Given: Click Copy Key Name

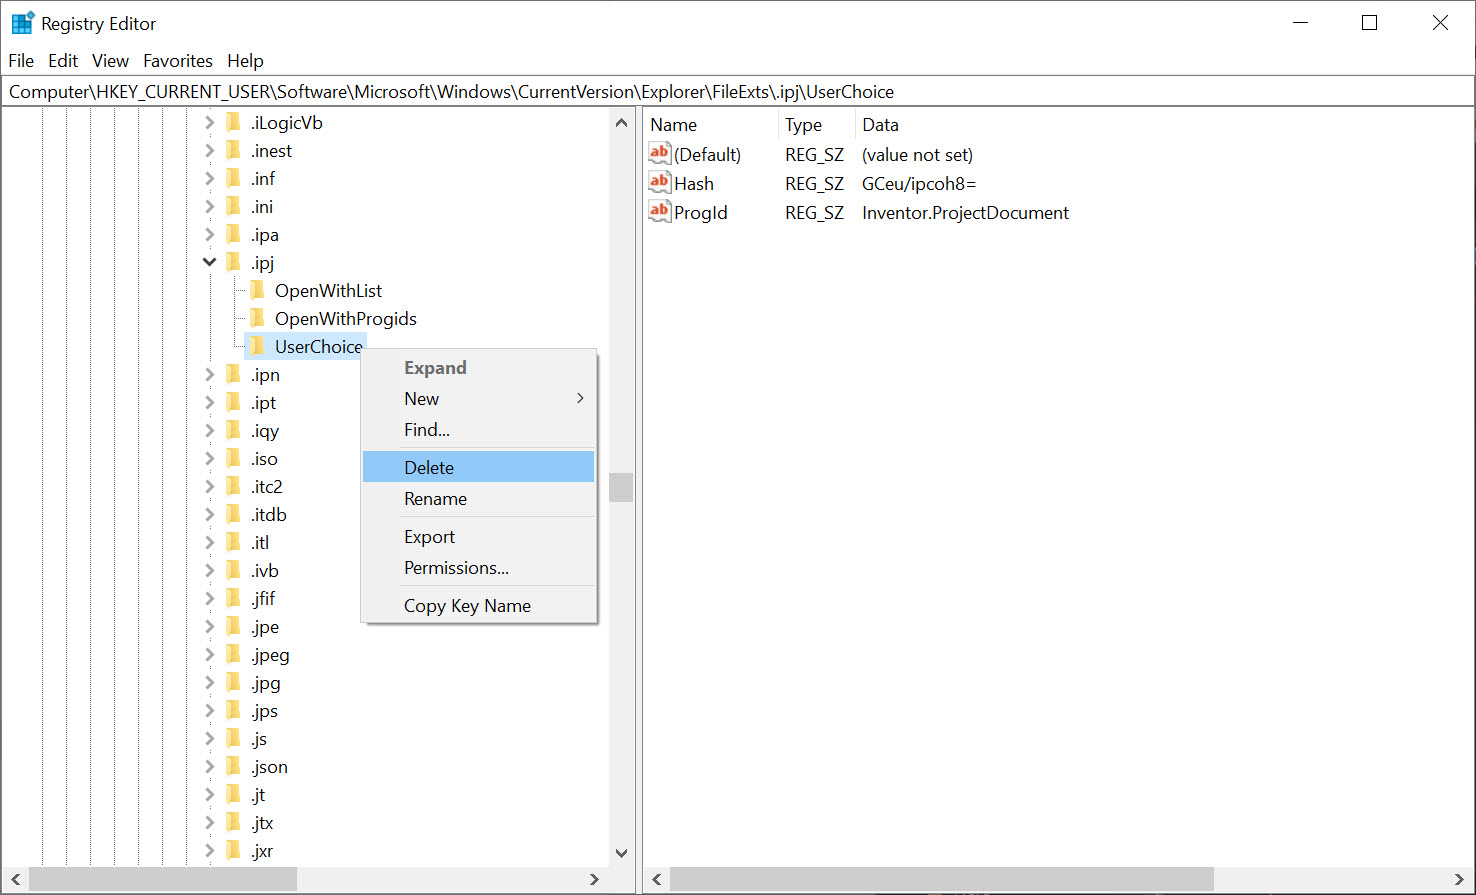Looking at the screenshot, I should tap(467, 605).
